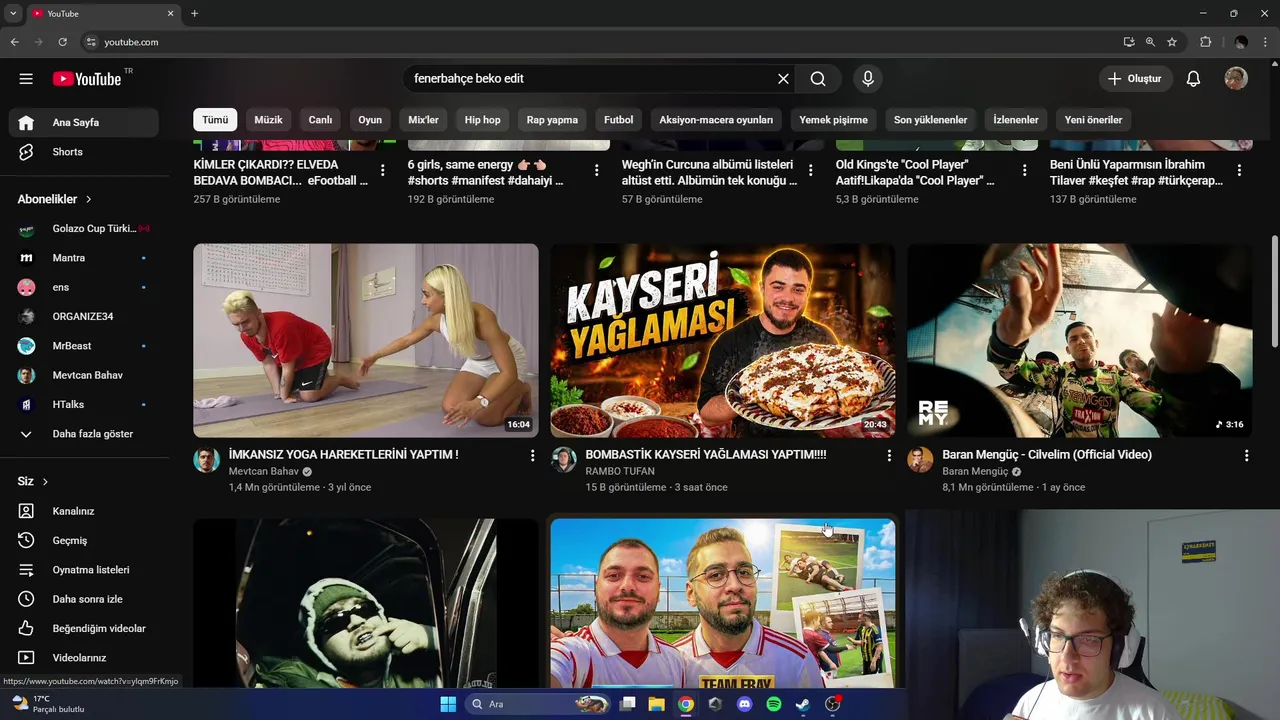Image resolution: width=1280 pixels, height=720 pixels.
Task: Expand the Siz section chevron
Action: (45, 482)
